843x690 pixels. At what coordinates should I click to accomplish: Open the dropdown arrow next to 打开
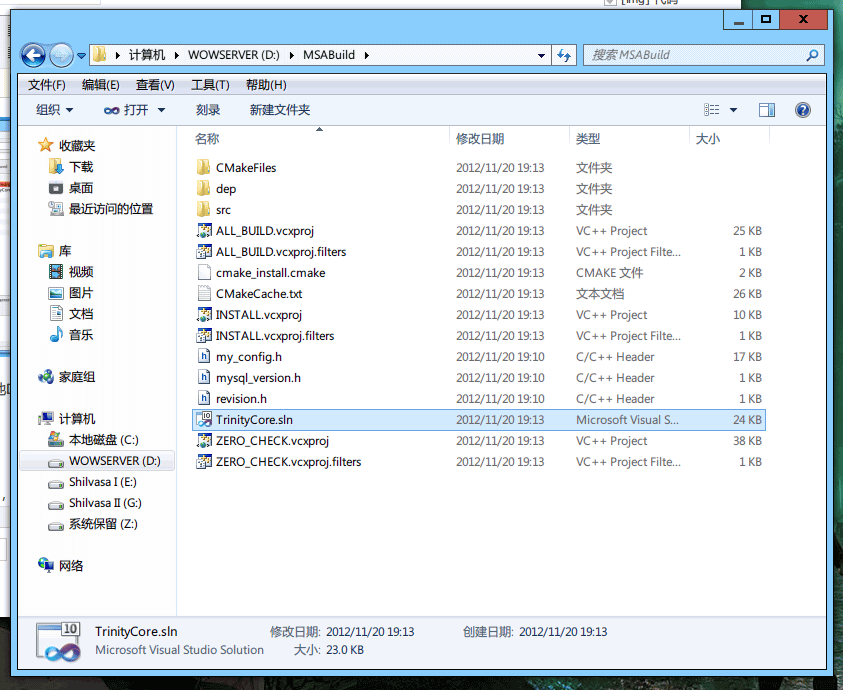(x=161, y=110)
